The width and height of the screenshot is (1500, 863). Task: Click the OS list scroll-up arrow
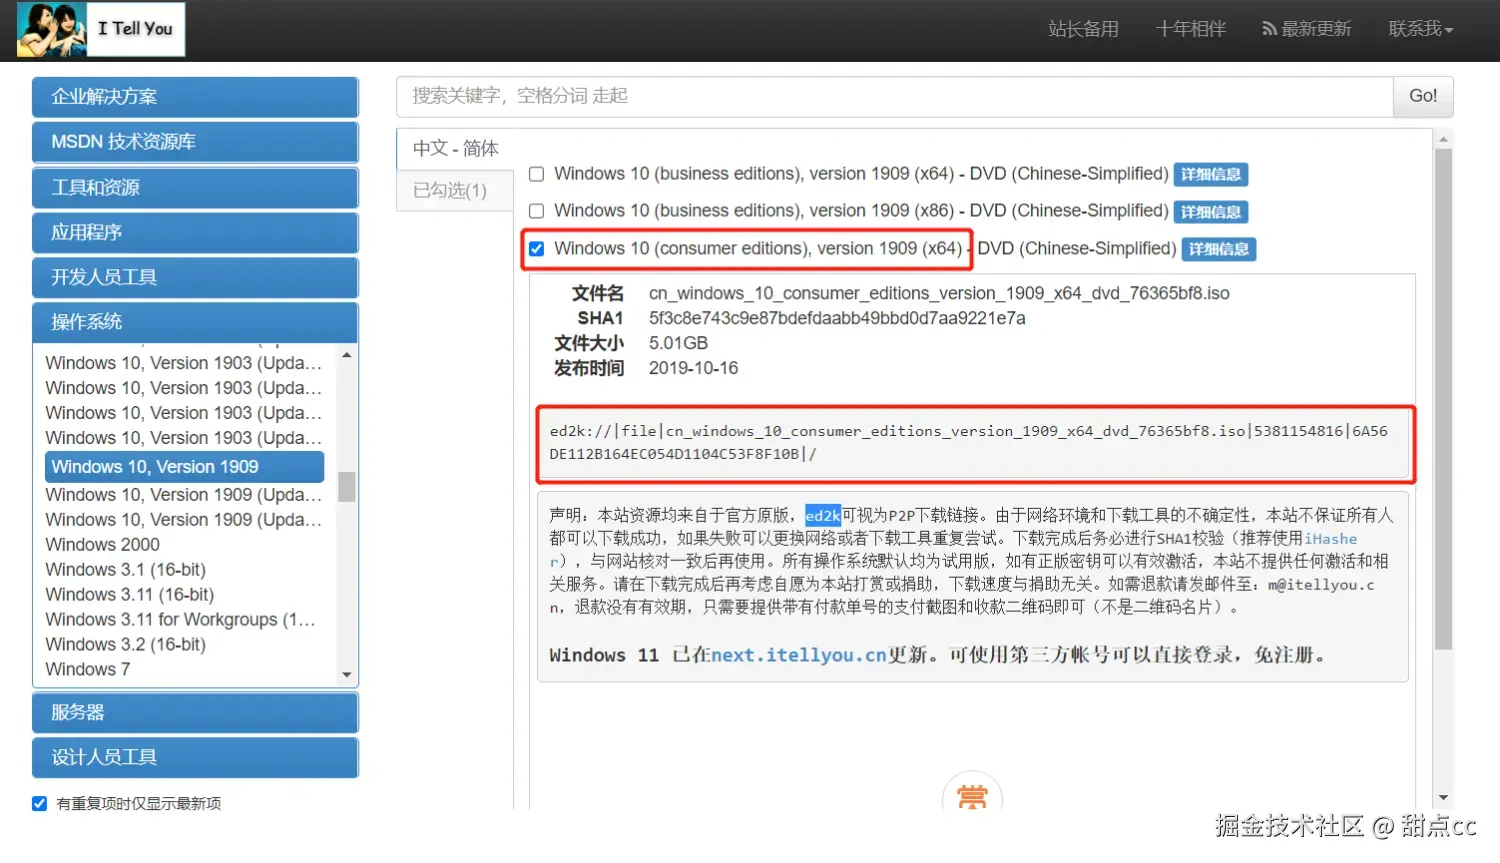pos(346,355)
